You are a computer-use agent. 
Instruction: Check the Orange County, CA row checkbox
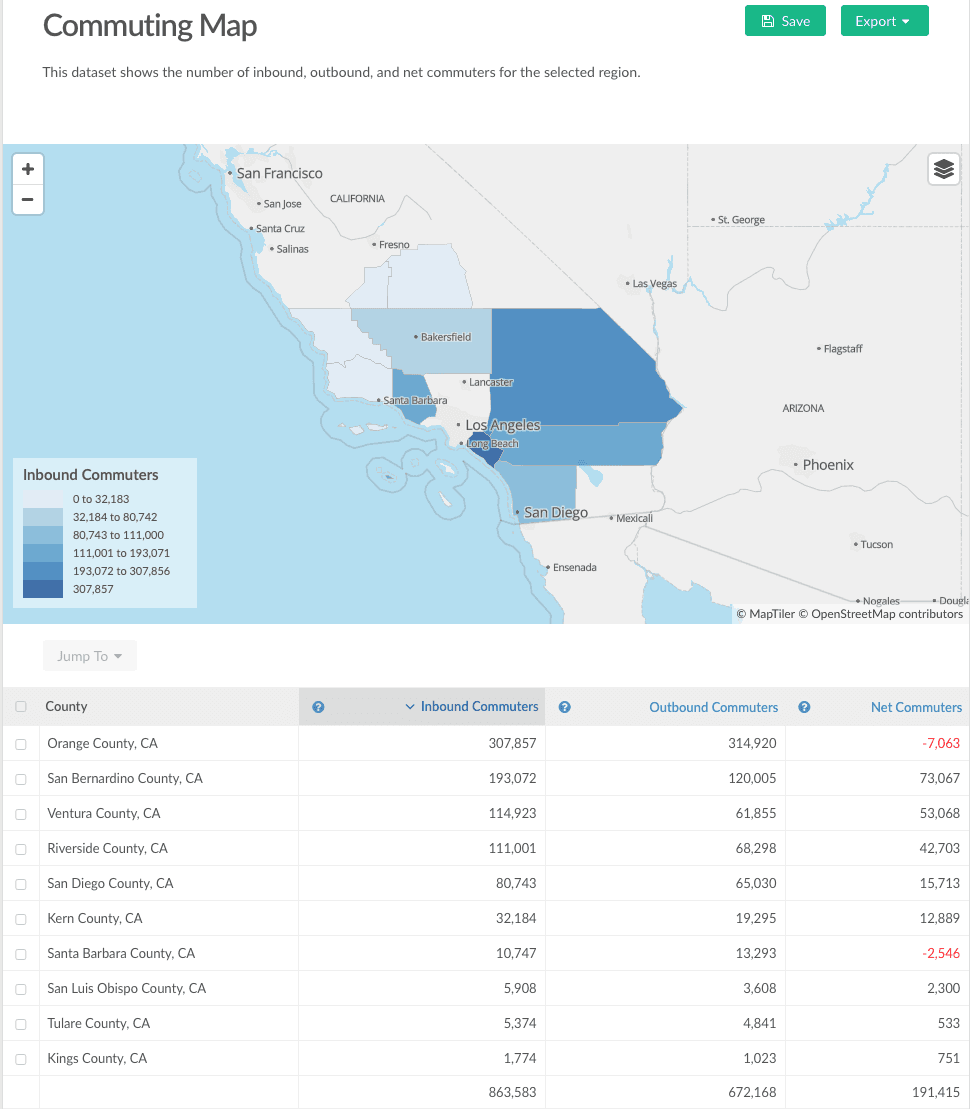(x=21, y=744)
